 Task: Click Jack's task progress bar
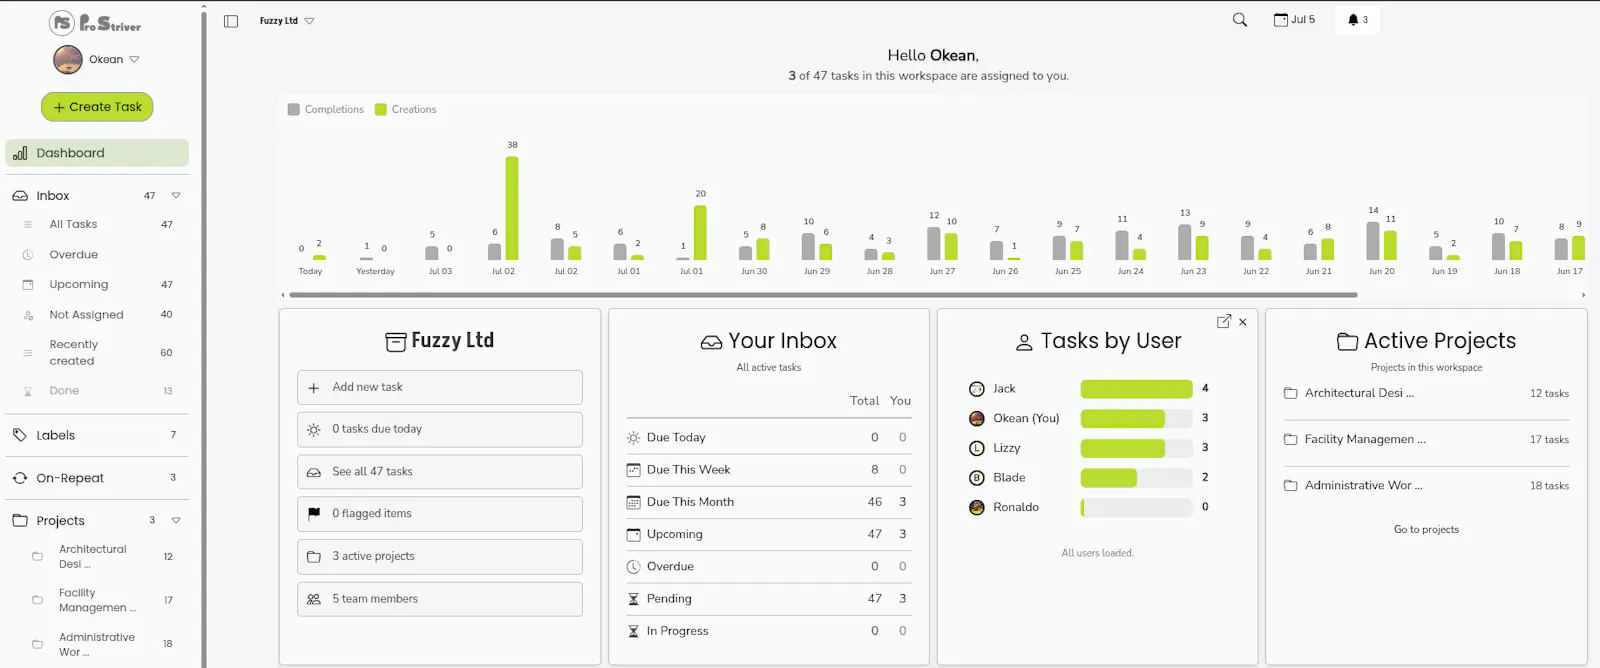pos(1137,389)
